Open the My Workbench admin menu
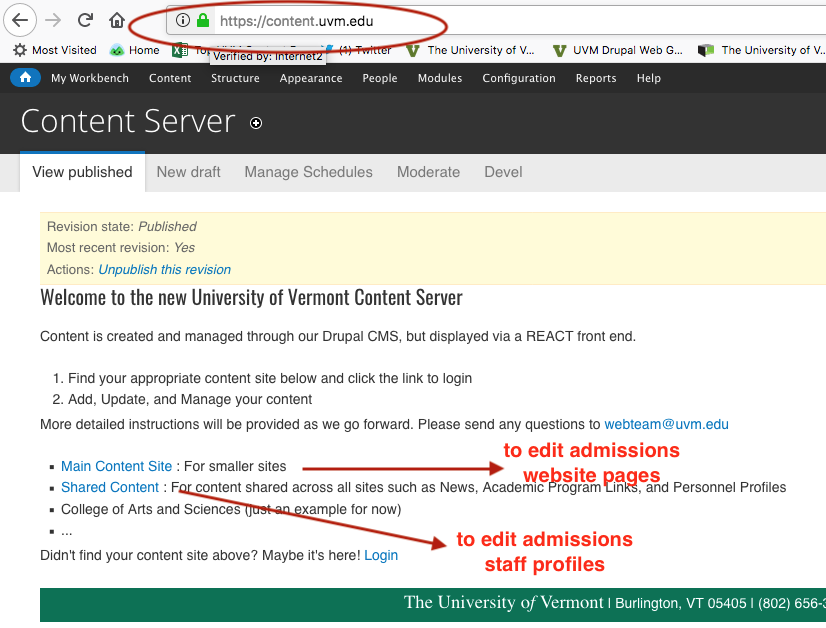 pyautogui.click(x=90, y=78)
